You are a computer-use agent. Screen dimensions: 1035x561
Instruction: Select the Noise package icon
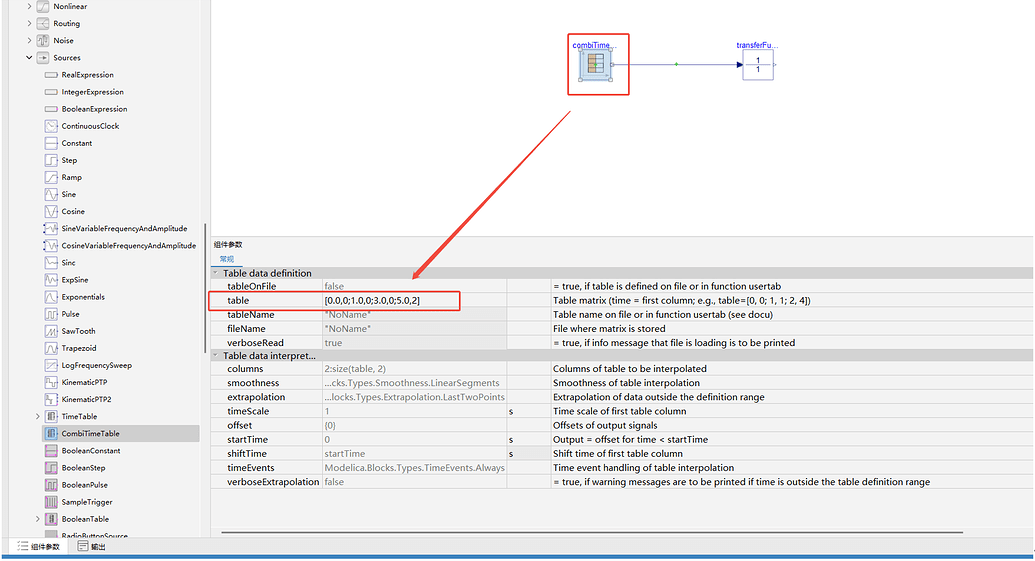click(x=43, y=41)
